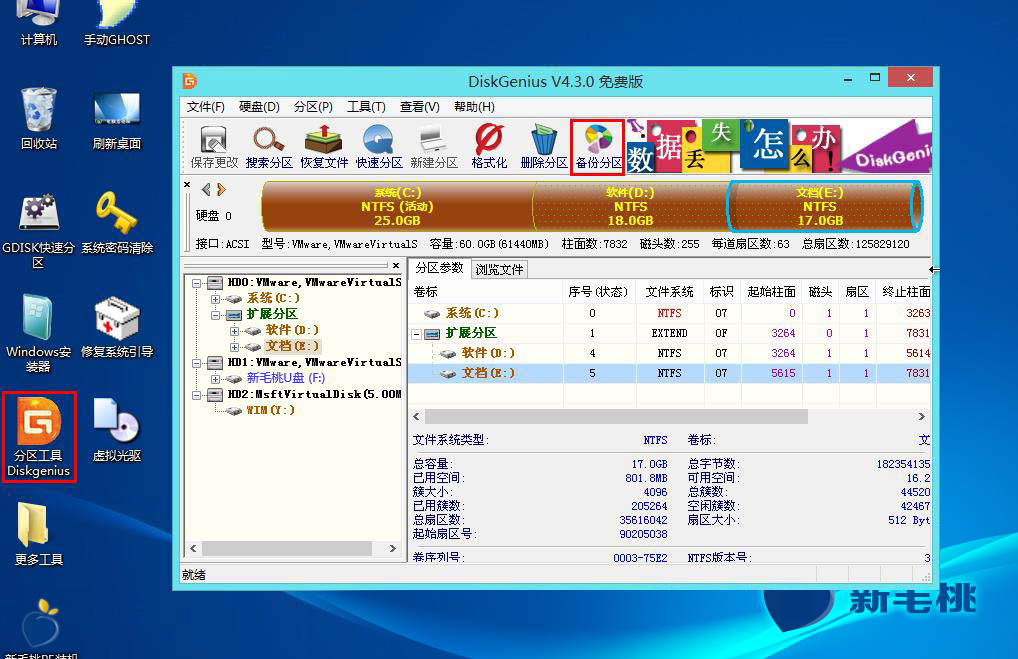
Task: Select the 更多工具 folder icon
Action: [x=38, y=534]
